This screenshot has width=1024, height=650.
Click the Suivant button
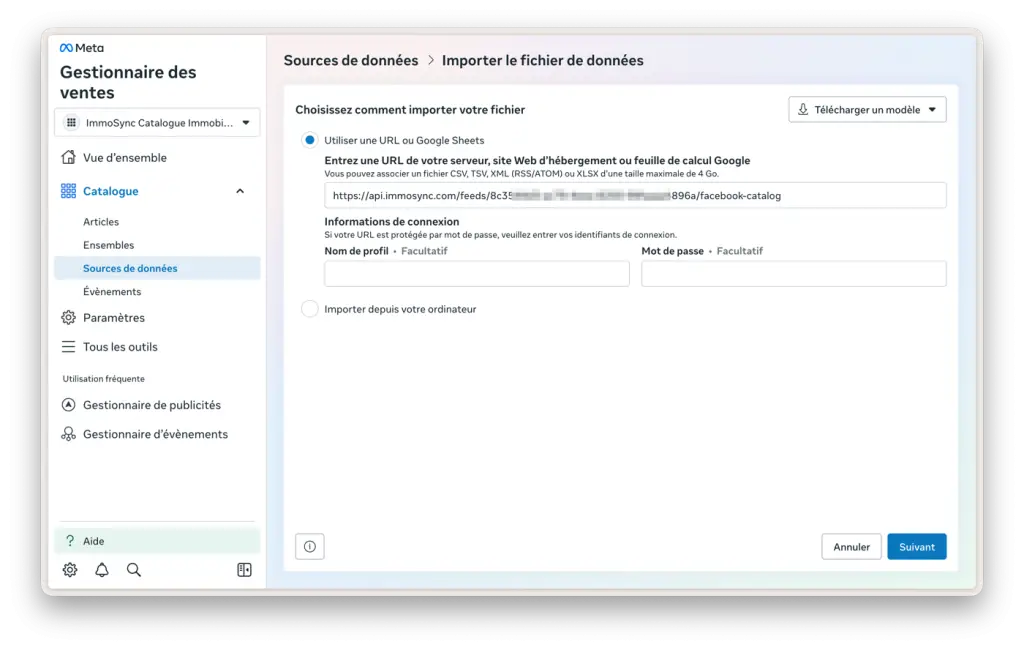(x=916, y=547)
